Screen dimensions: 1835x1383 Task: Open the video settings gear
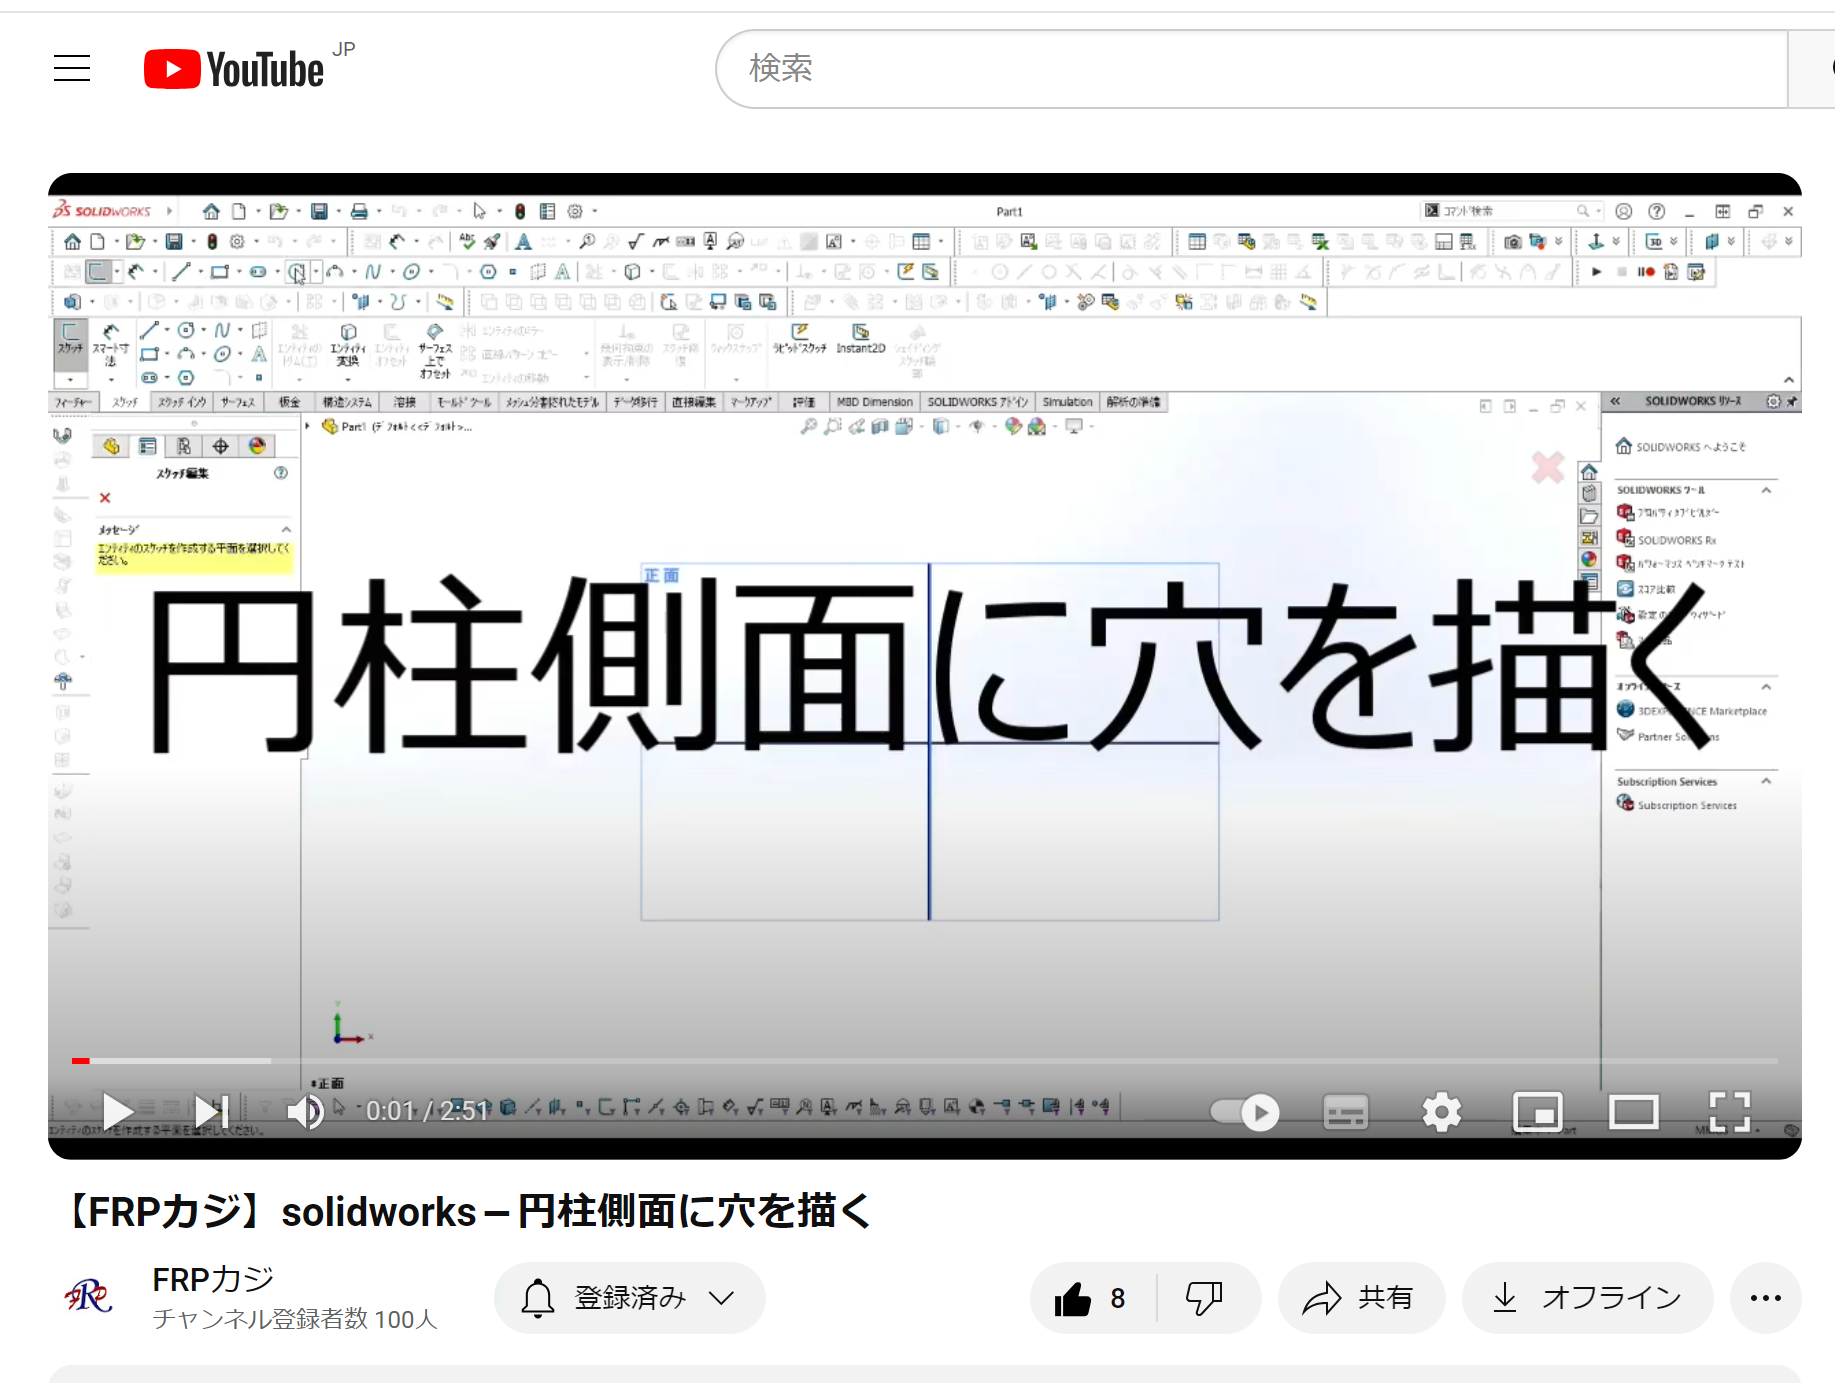[x=1441, y=1112]
